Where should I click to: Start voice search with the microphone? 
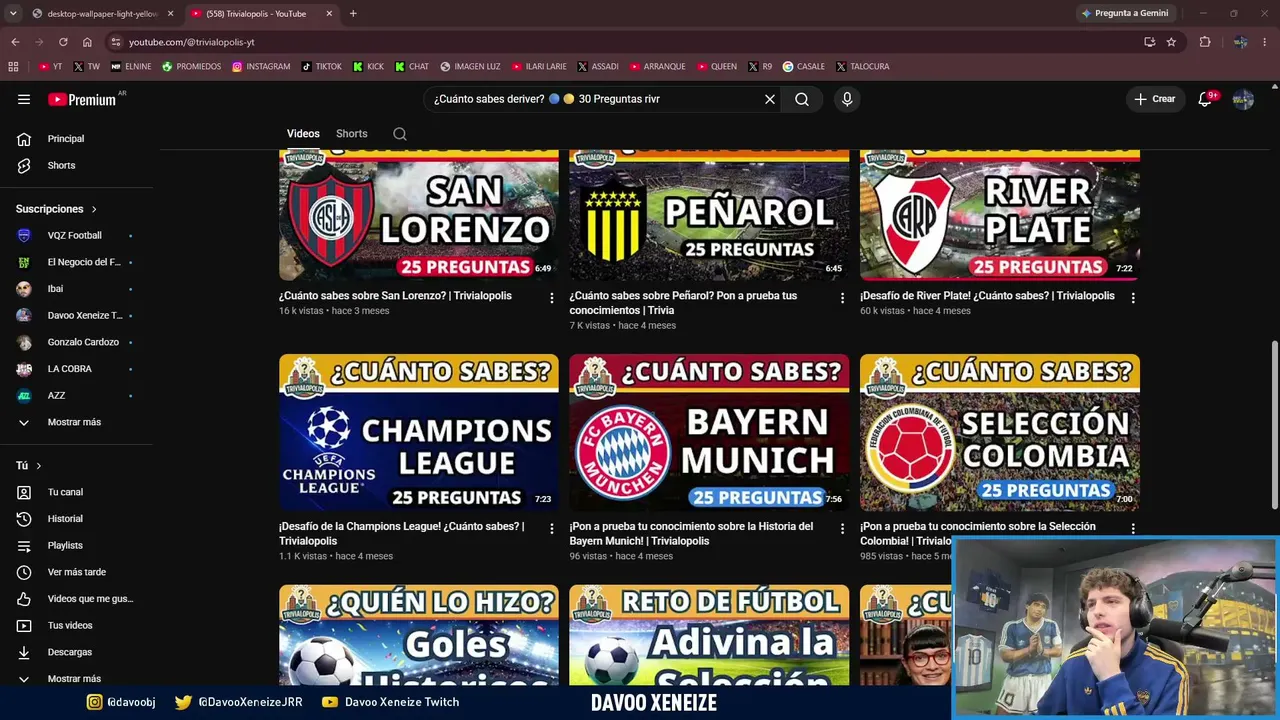coord(847,99)
